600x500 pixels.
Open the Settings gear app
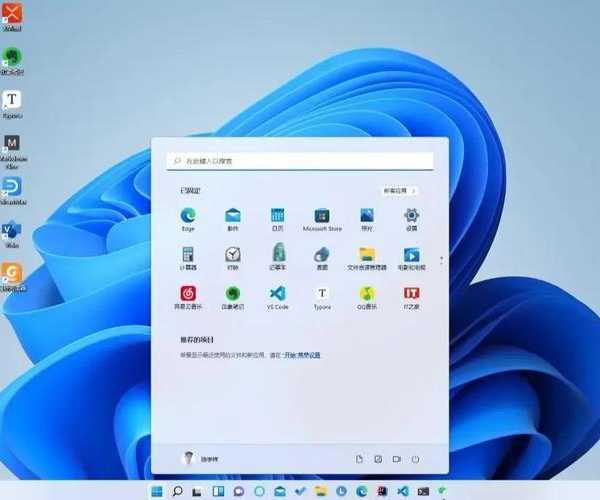tap(411, 216)
